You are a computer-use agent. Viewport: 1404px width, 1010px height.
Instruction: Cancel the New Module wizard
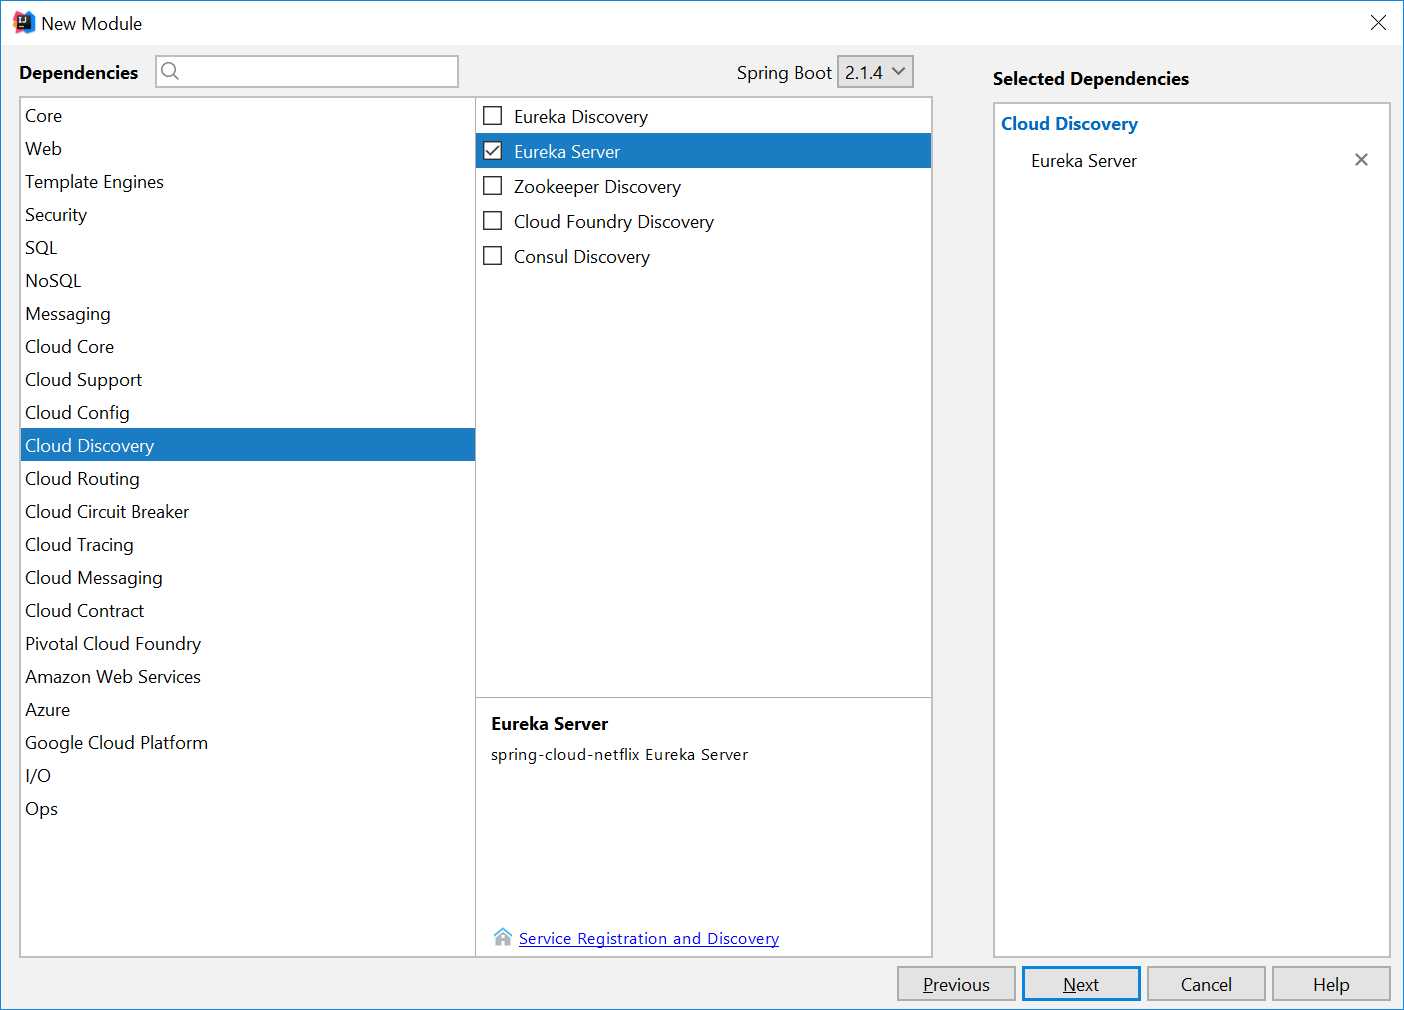[1206, 984]
